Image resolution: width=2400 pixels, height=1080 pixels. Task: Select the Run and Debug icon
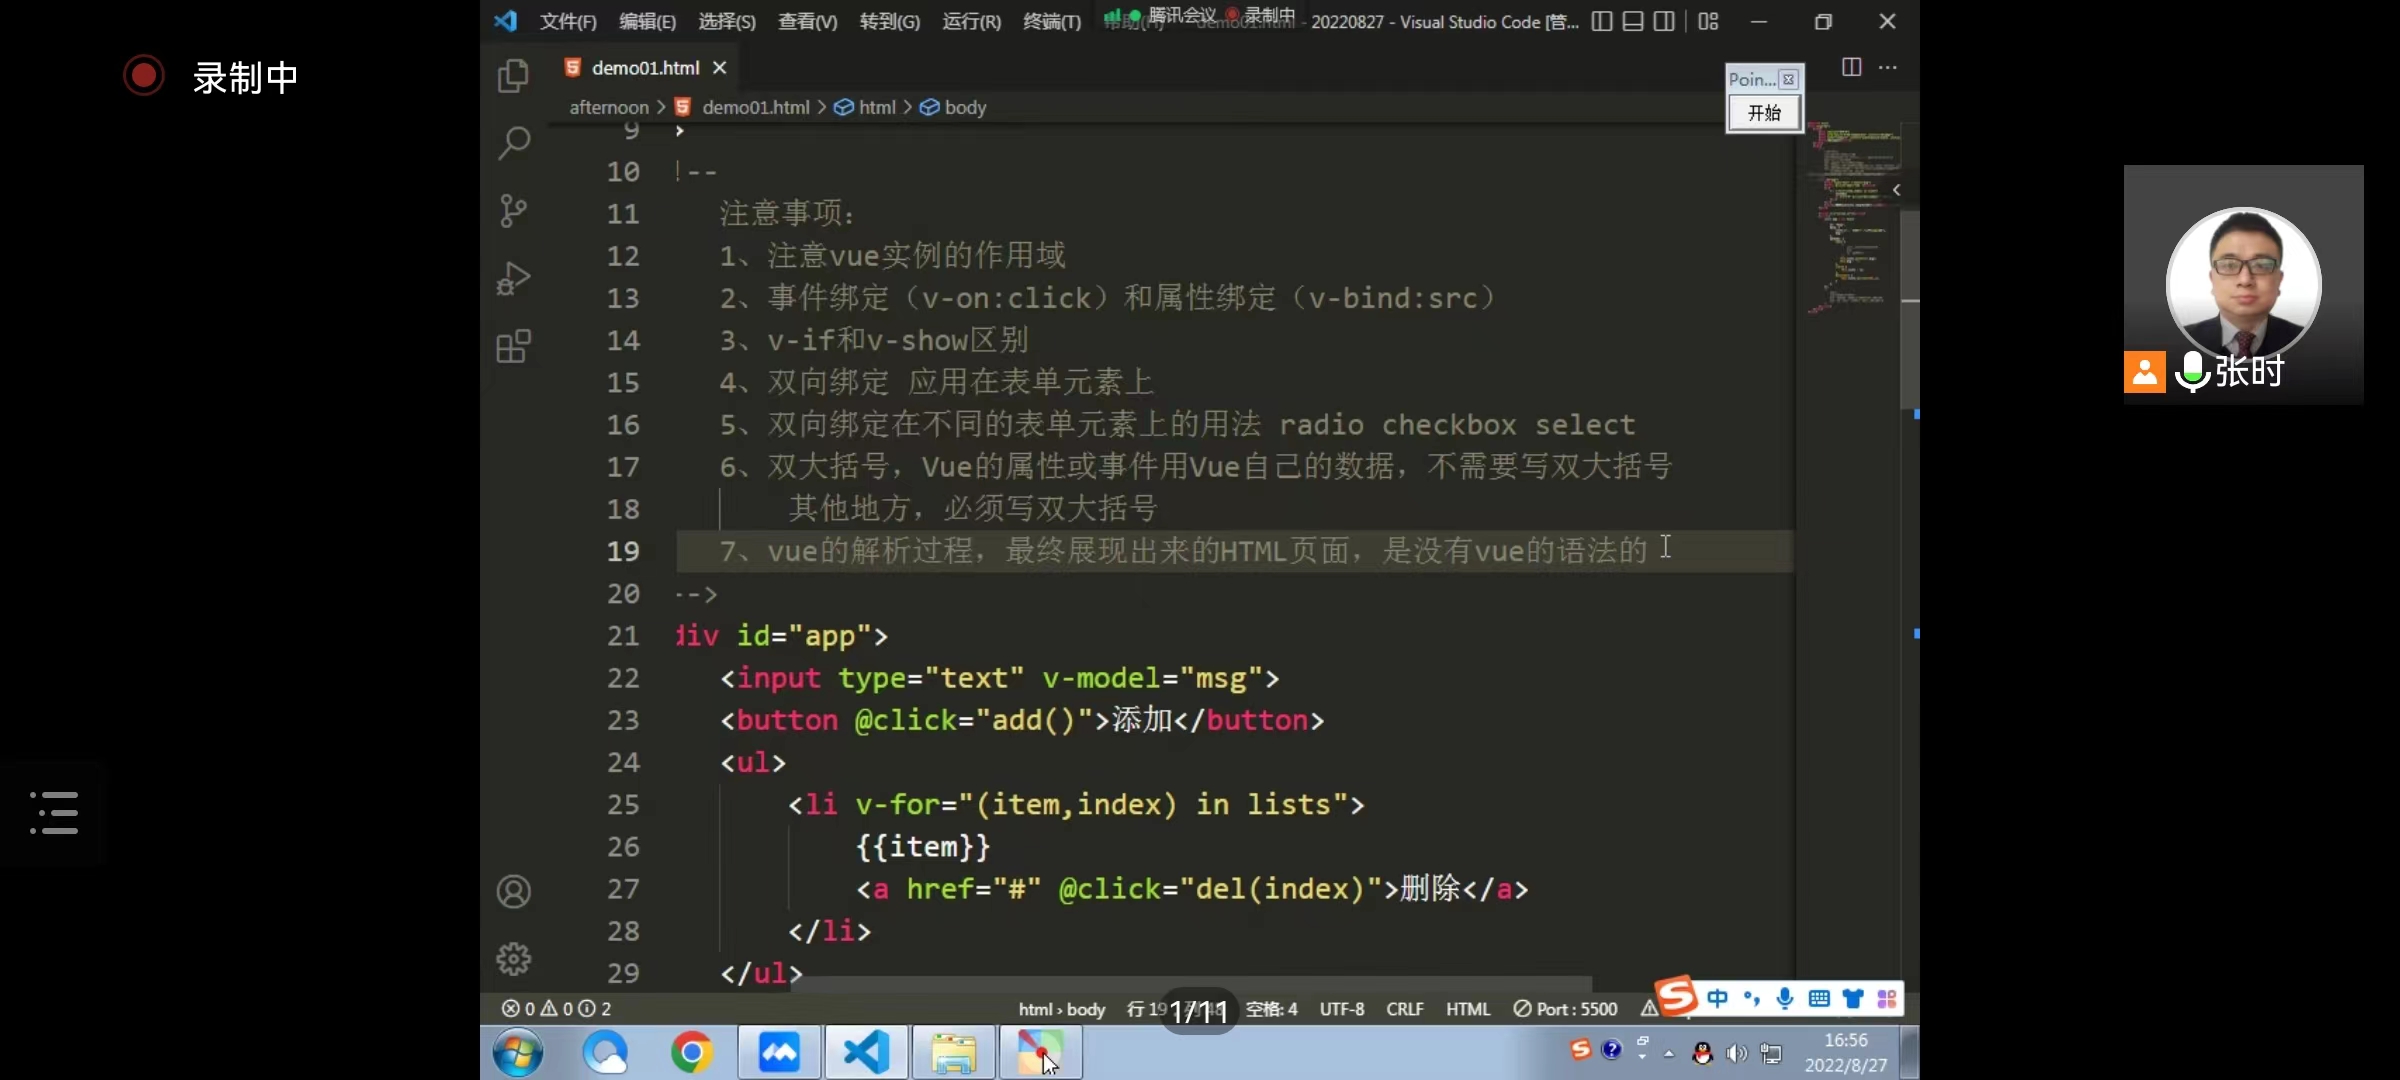tap(513, 277)
